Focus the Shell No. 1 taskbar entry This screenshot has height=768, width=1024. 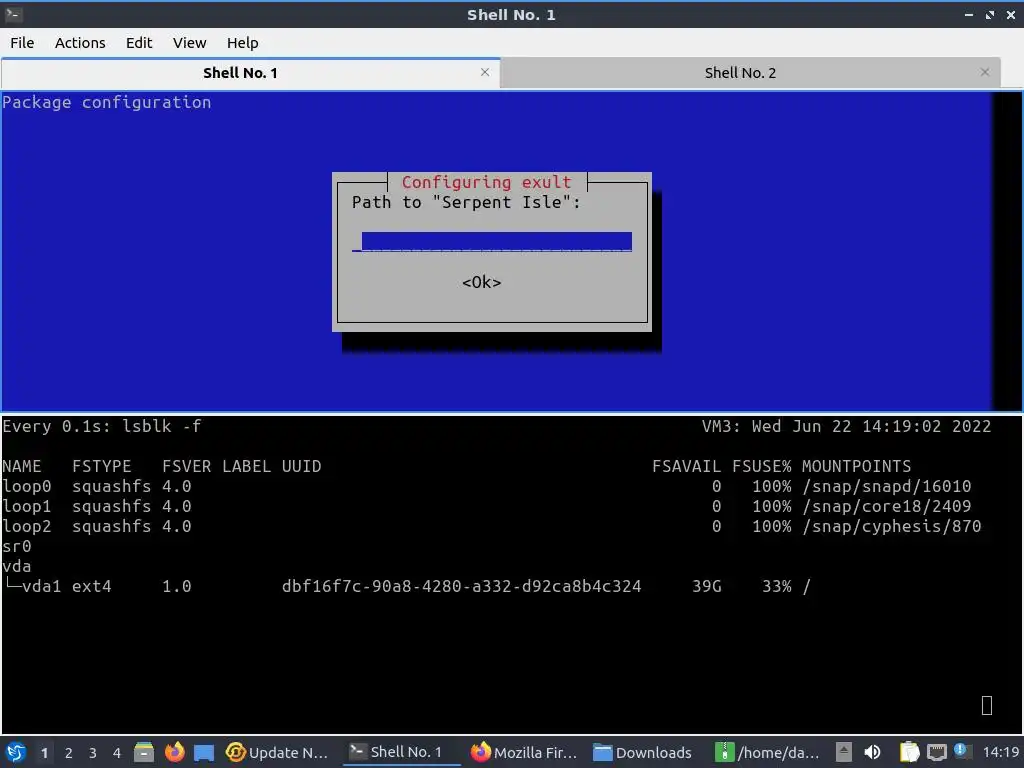400,752
